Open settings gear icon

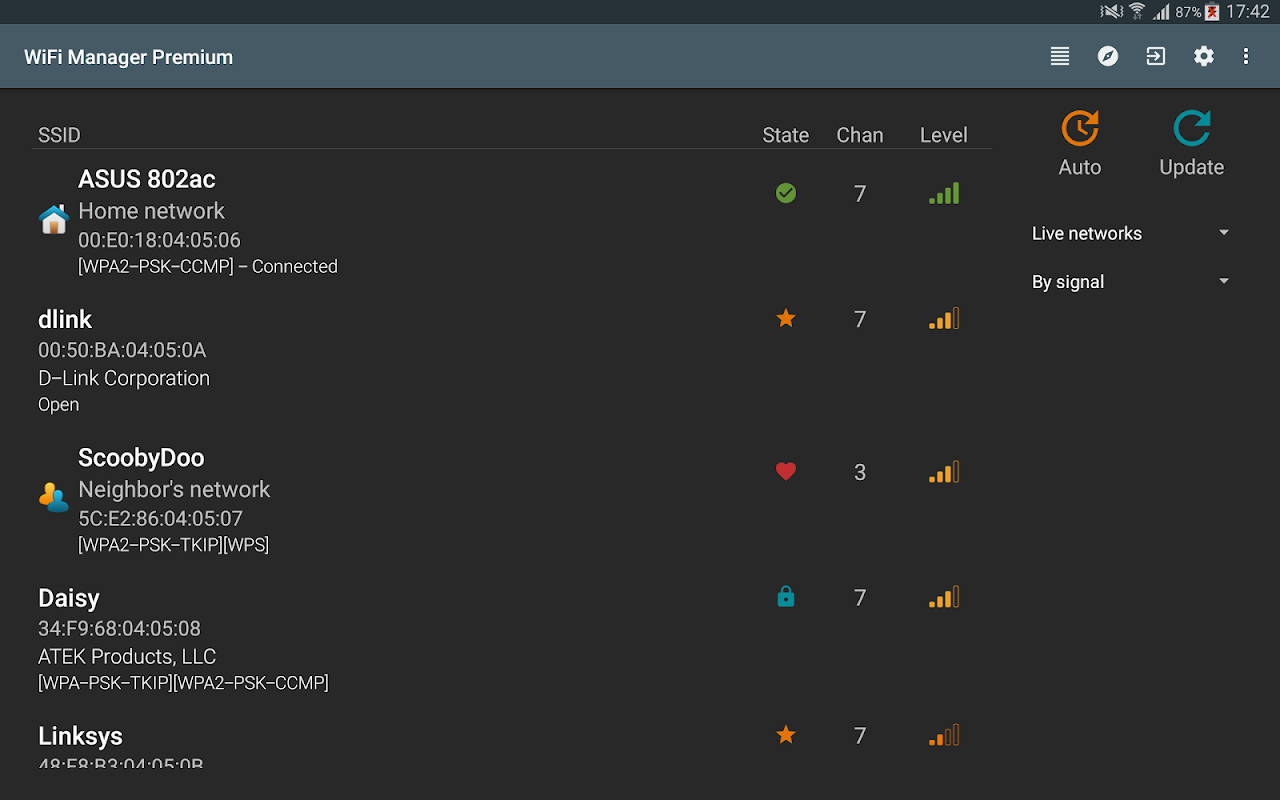1204,57
